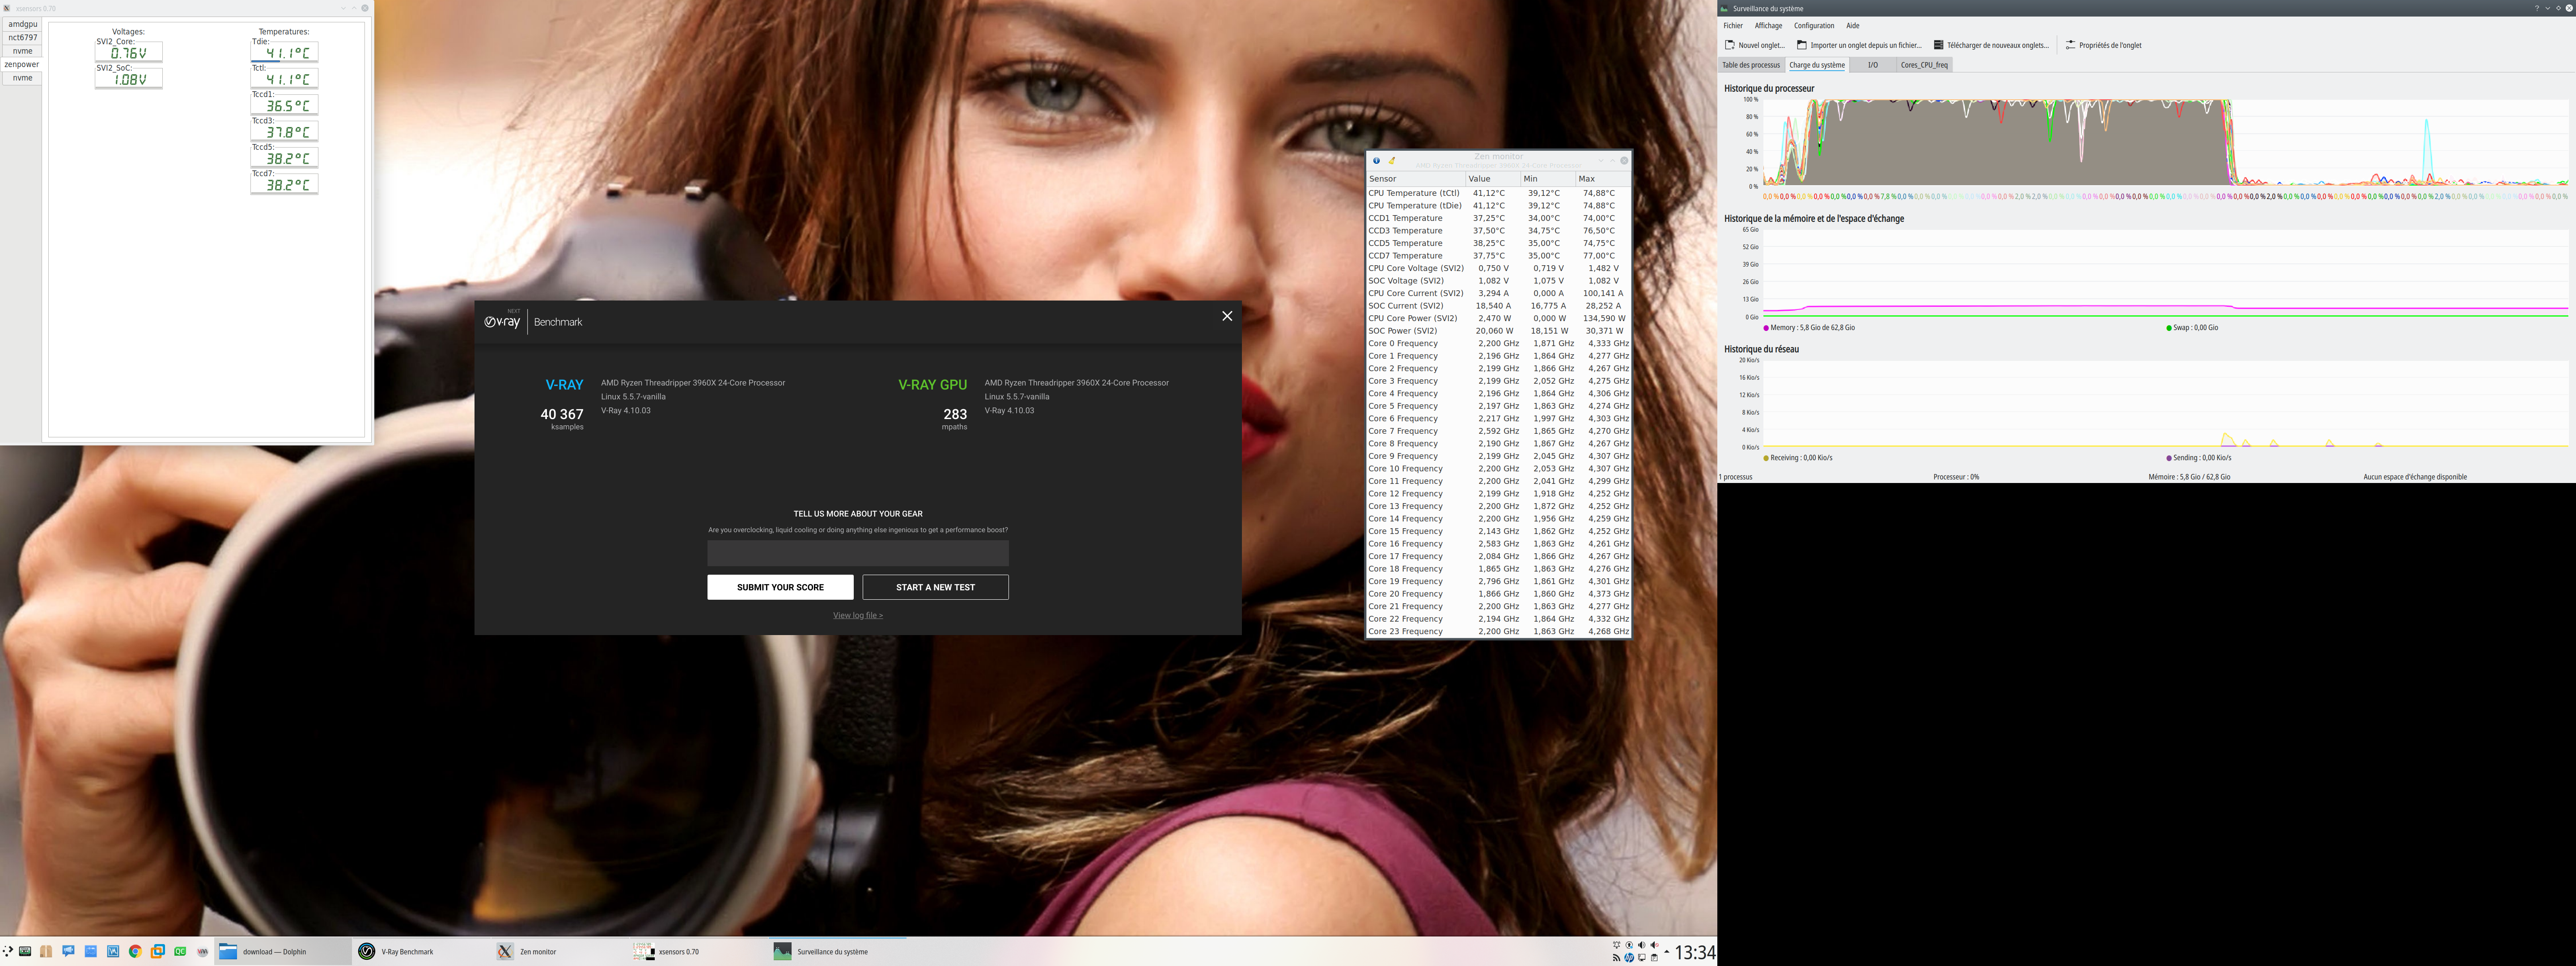Click the Nouvel onglet toolbar button
This screenshot has width=2576, height=966.
pyautogui.click(x=1755, y=45)
